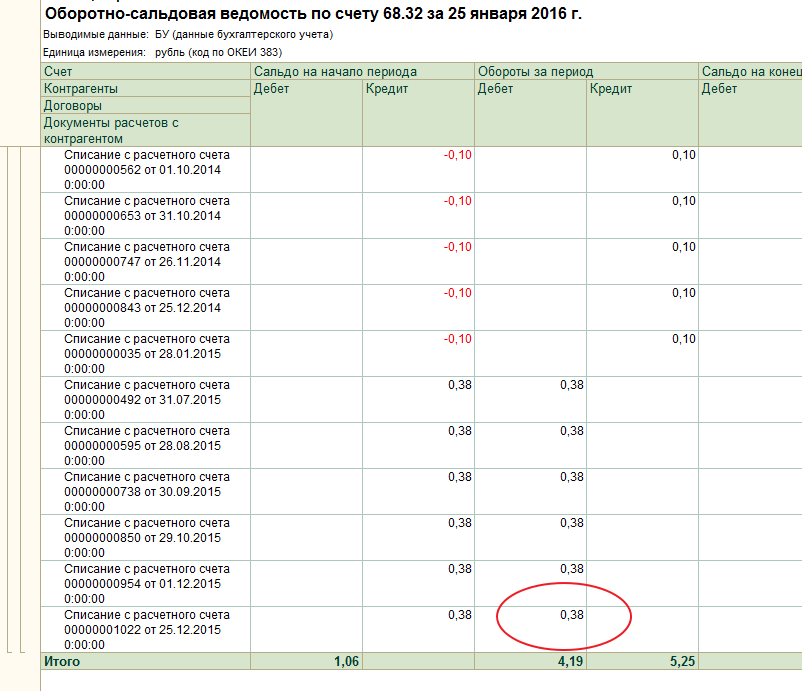Select total opening debit balance 1,06
The width and height of the screenshot is (802, 691).
(345, 661)
